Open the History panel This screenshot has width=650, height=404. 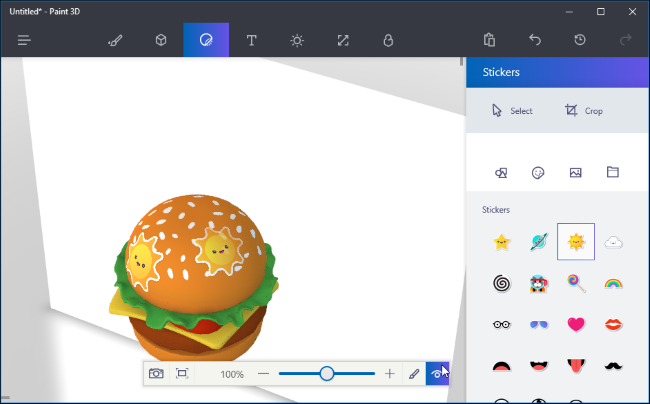tap(580, 40)
